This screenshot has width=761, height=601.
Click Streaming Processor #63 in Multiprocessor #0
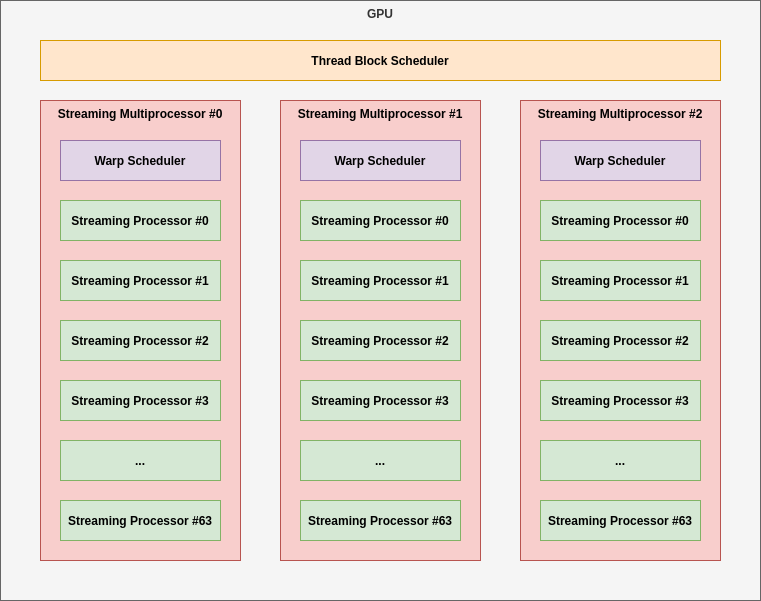140,521
